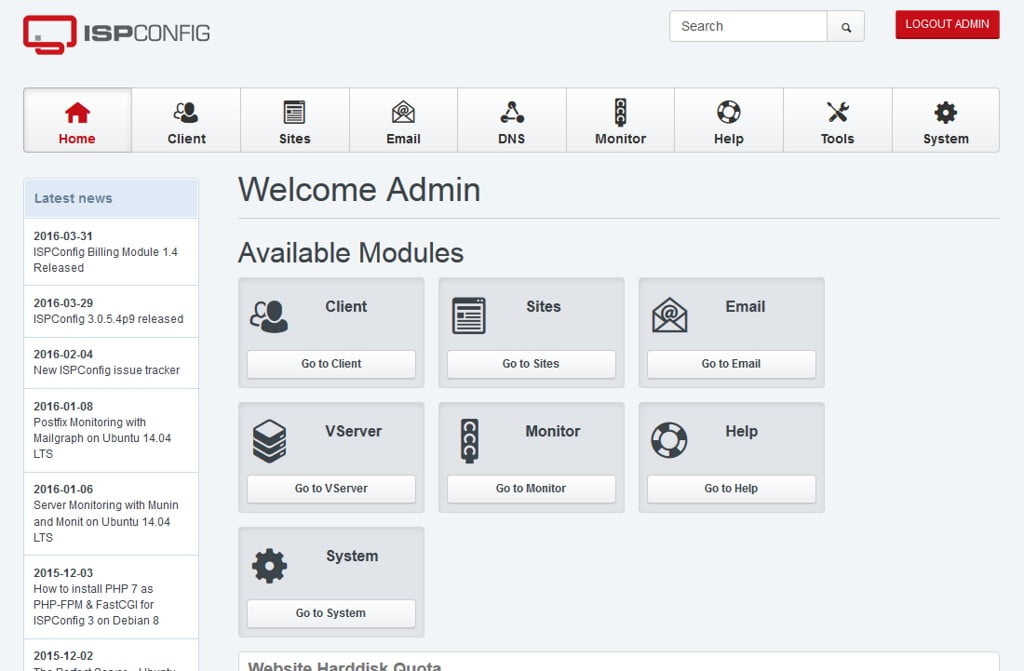Click the Email envelope icon in modules
Viewport: 1024px width, 671px height.
tap(669, 315)
